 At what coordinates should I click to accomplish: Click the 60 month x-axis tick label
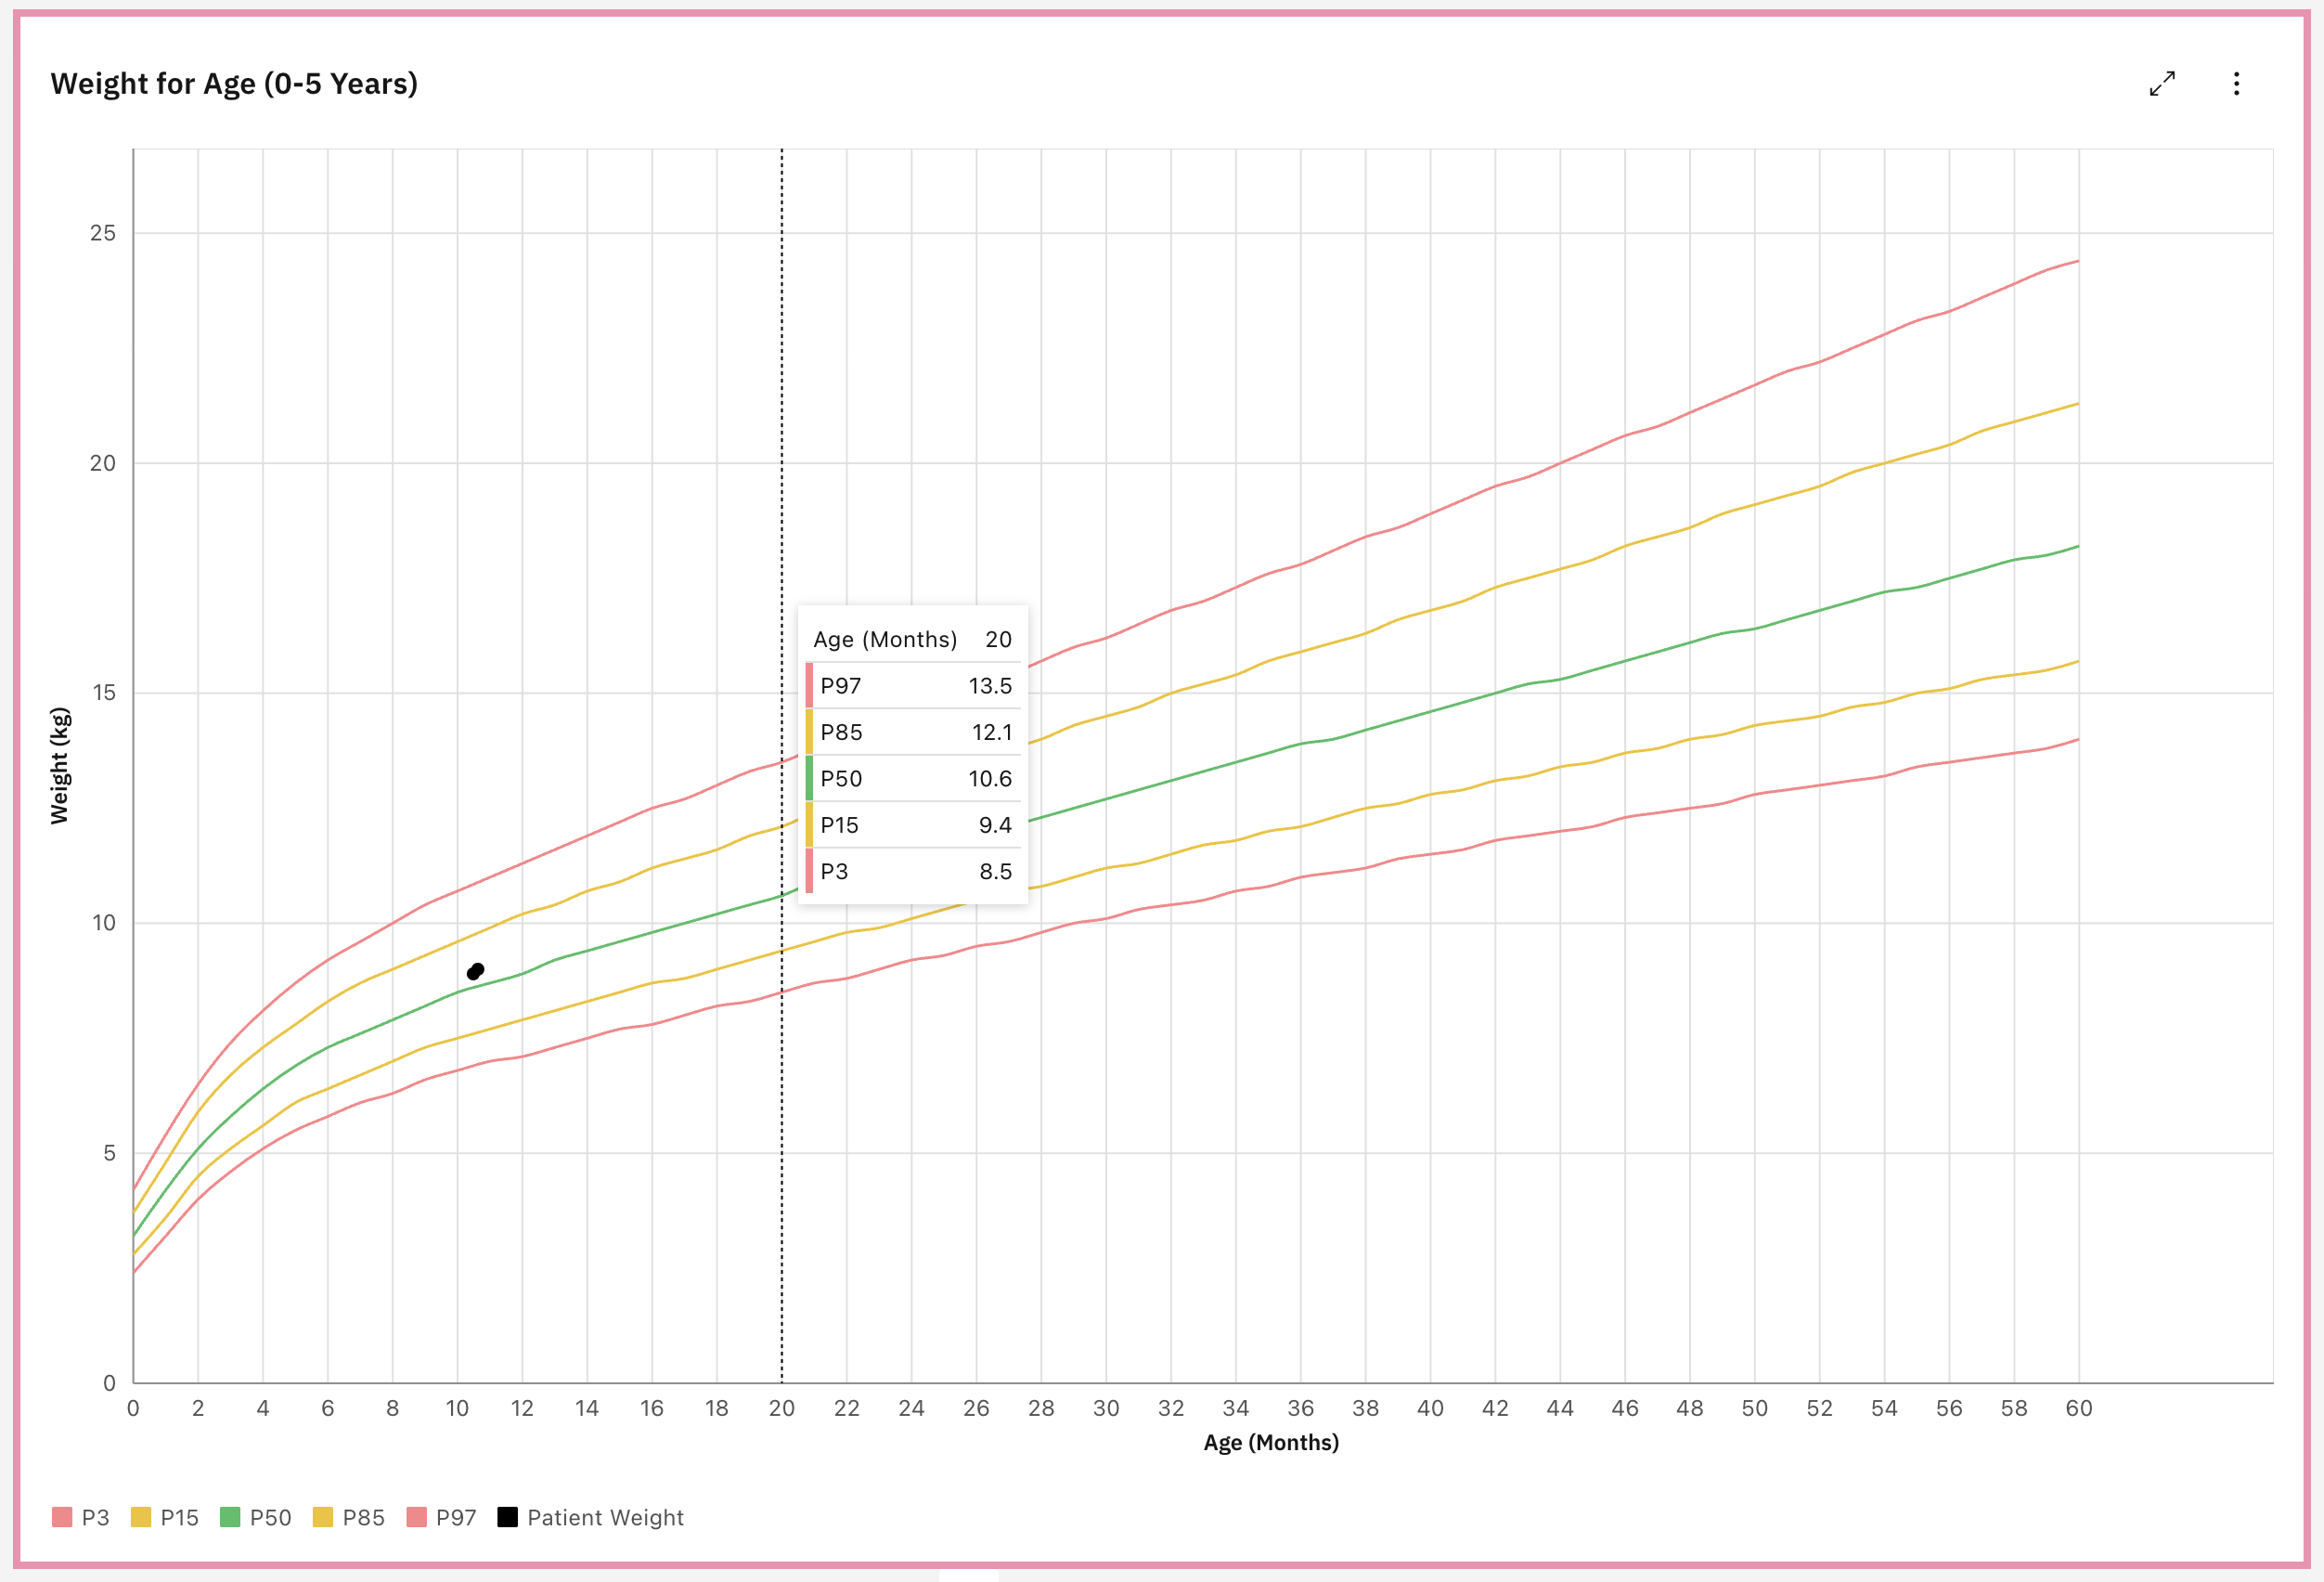pyautogui.click(x=2078, y=1408)
